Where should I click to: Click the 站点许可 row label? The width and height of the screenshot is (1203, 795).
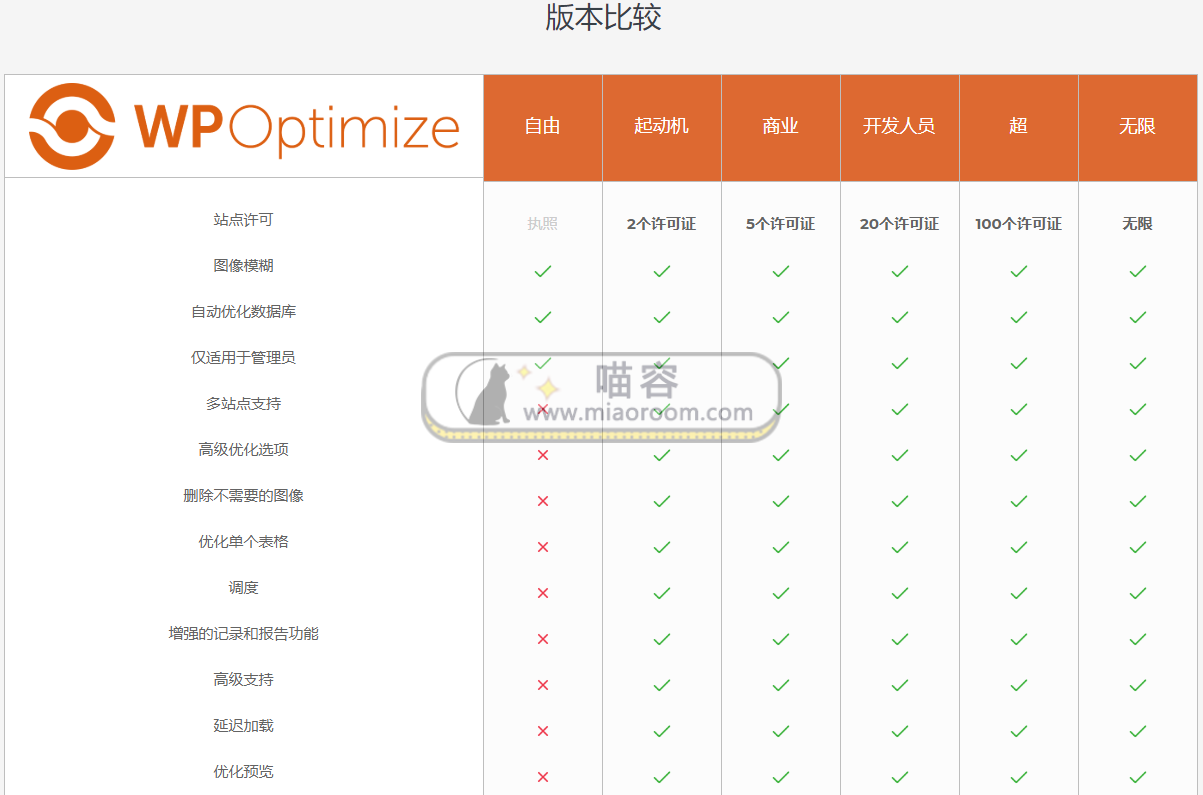point(243,220)
